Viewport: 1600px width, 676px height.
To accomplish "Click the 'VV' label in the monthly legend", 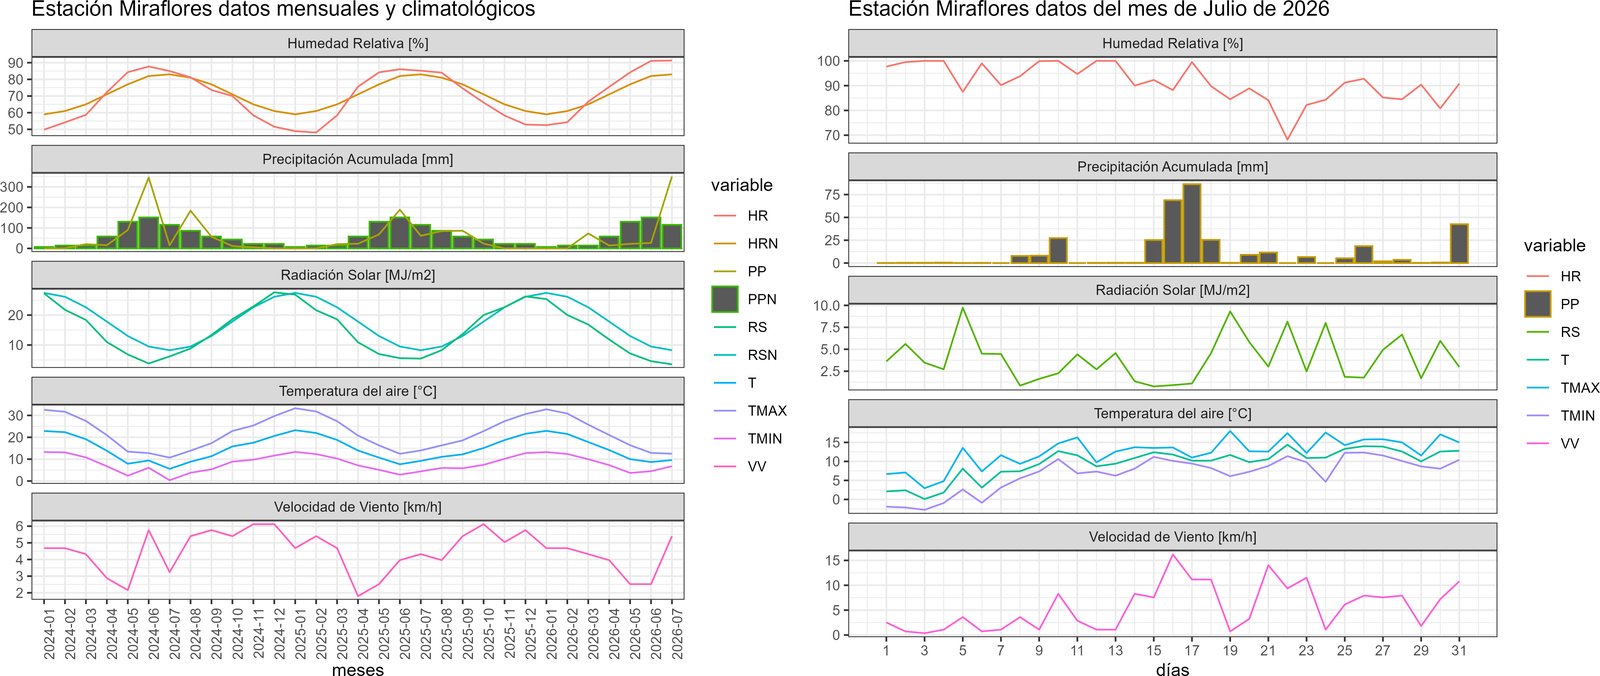I will coord(757,467).
